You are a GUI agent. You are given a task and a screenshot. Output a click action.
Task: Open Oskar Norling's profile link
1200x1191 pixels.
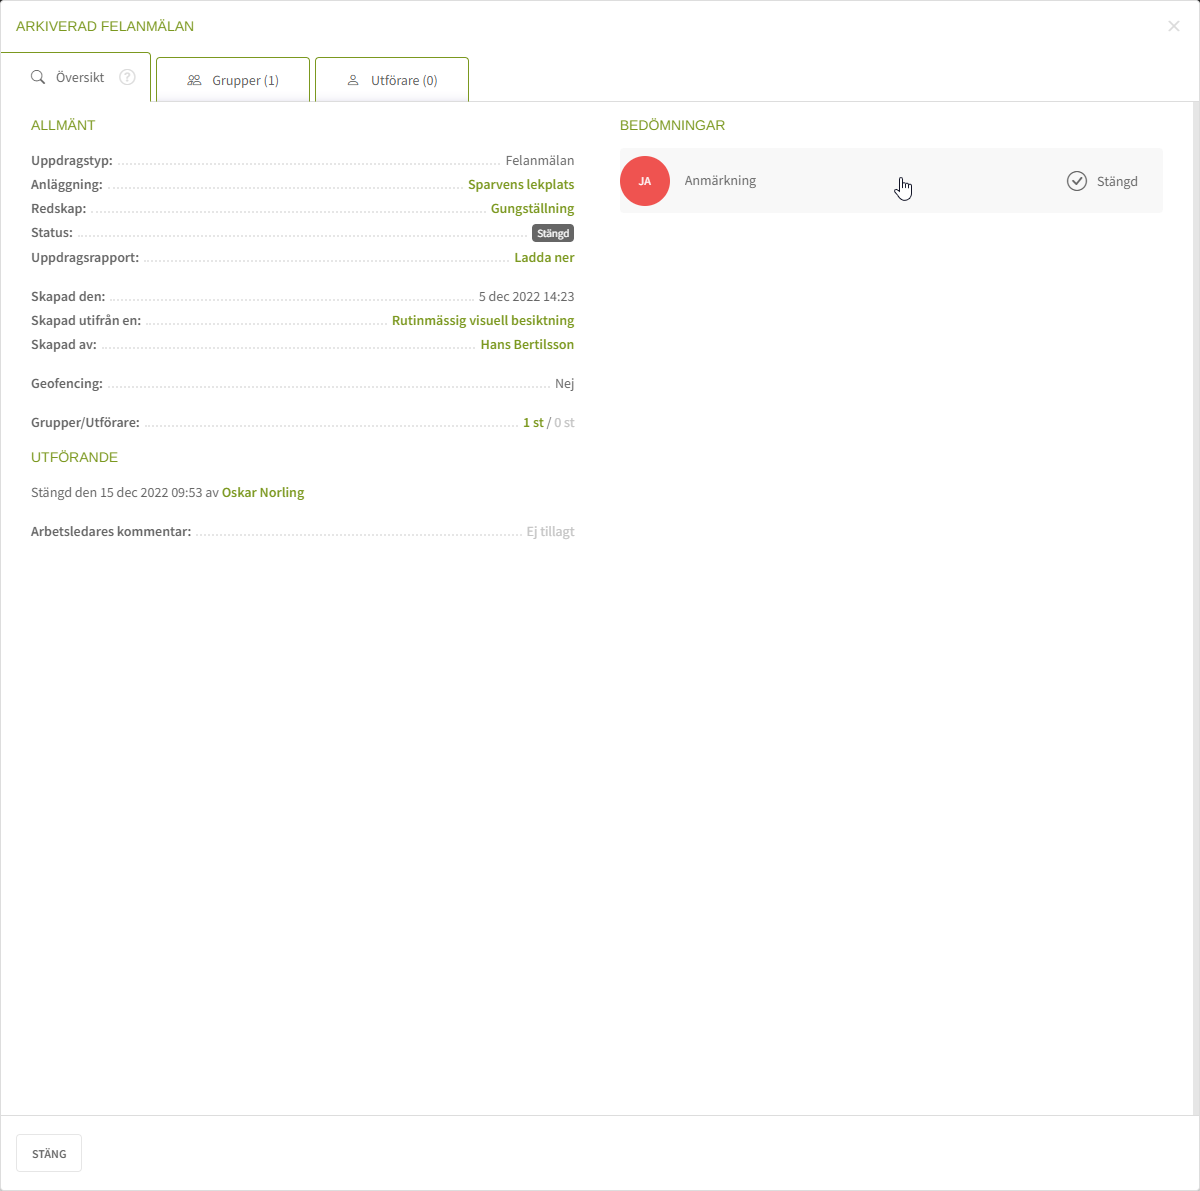(x=263, y=493)
